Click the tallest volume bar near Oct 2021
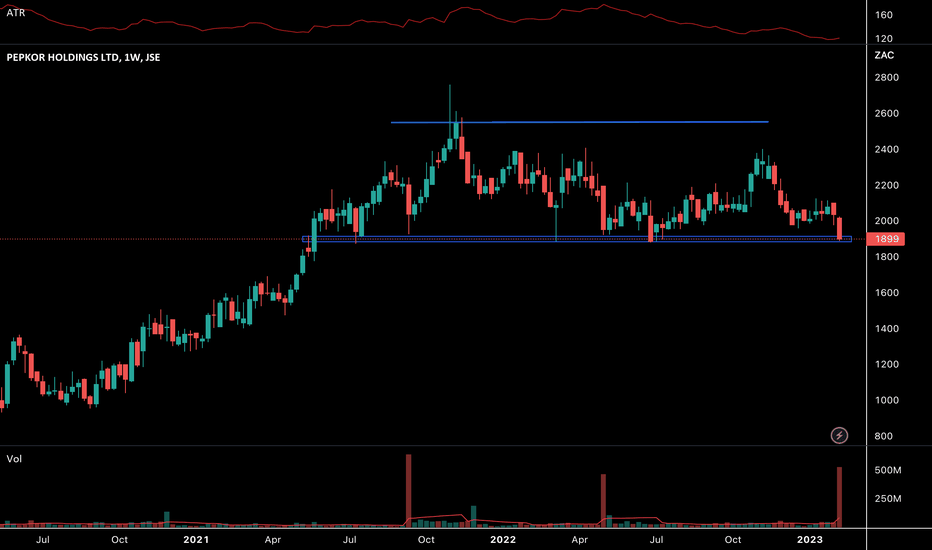This screenshot has height=550, width=932. (408, 491)
